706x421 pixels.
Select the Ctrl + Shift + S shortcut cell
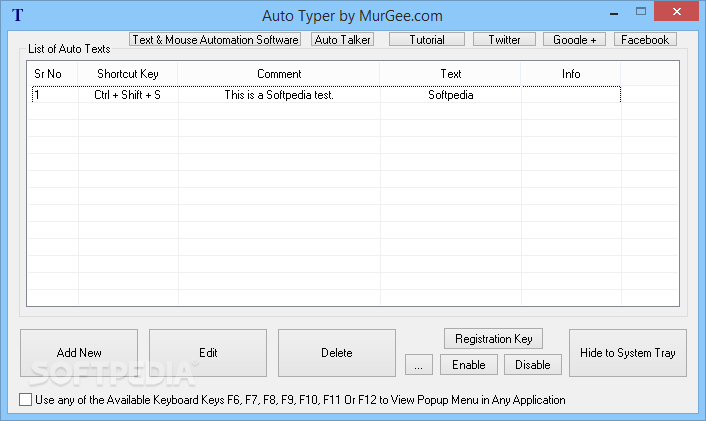pyautogui.click(x=127, y=95)
